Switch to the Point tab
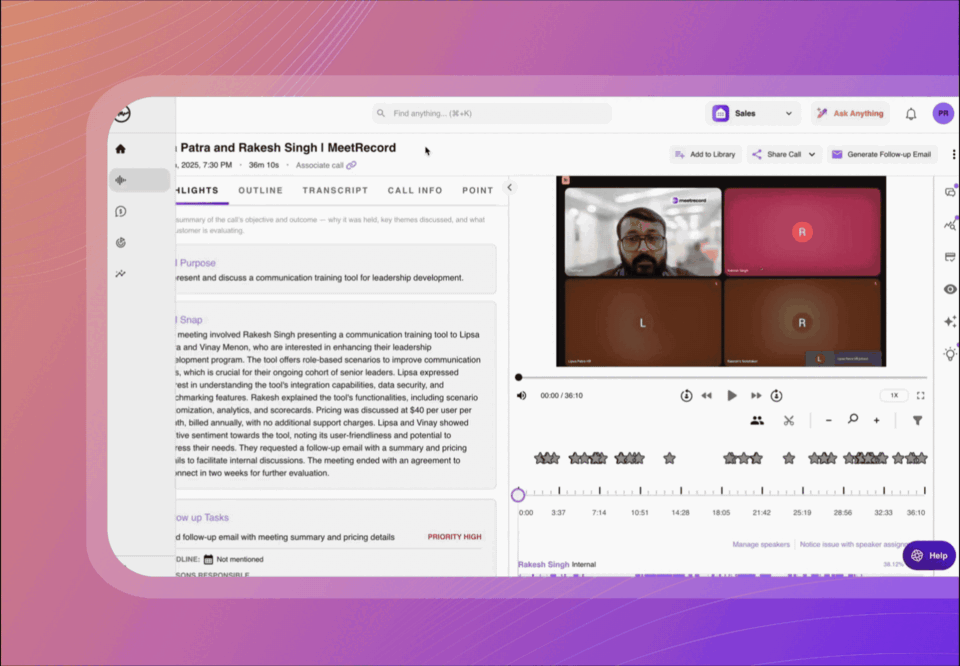This screenshot has width=960, height=666. 478,190
